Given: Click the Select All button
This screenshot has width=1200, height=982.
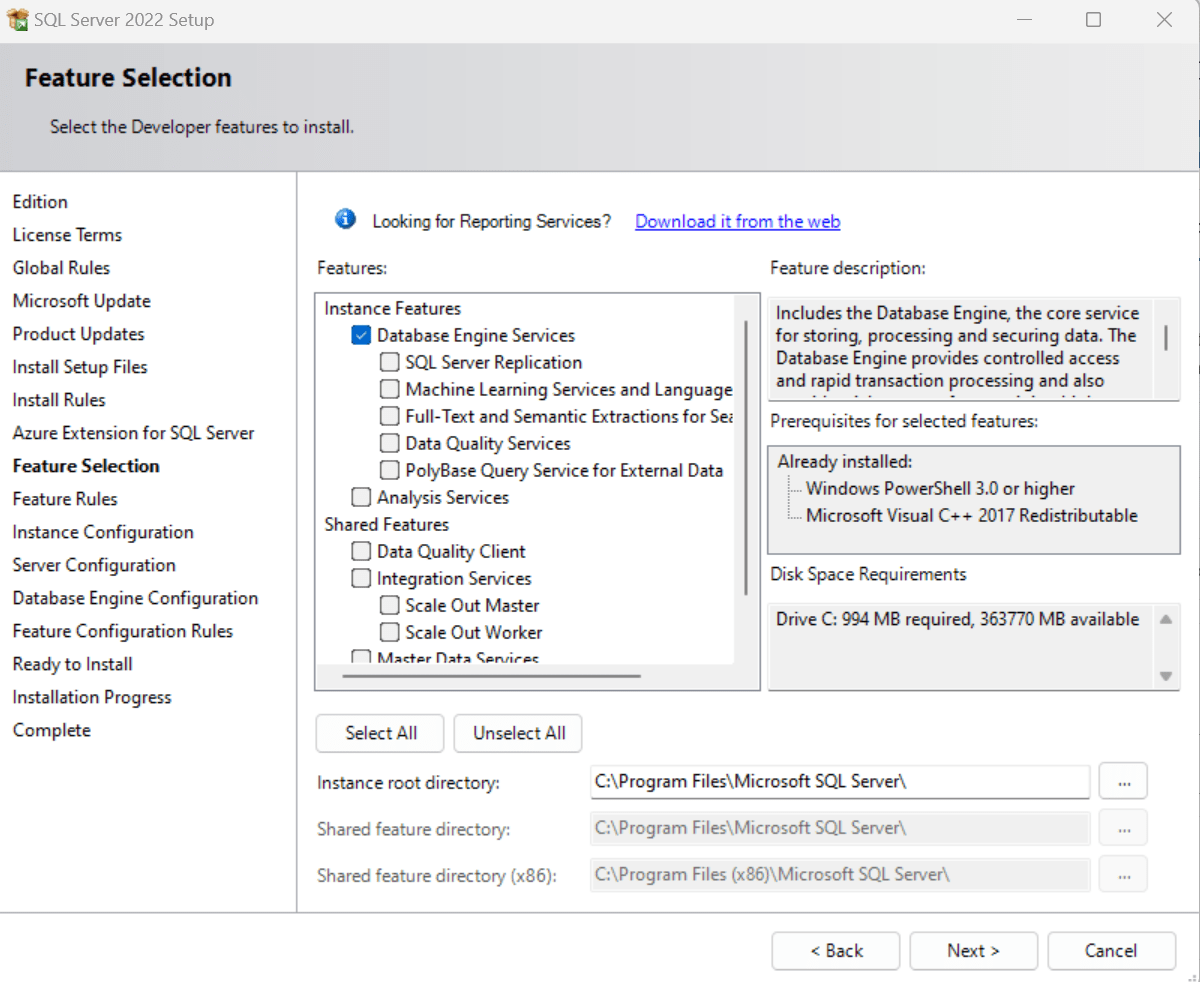Looking at the screenshot, I should click(x=381, y=733).
